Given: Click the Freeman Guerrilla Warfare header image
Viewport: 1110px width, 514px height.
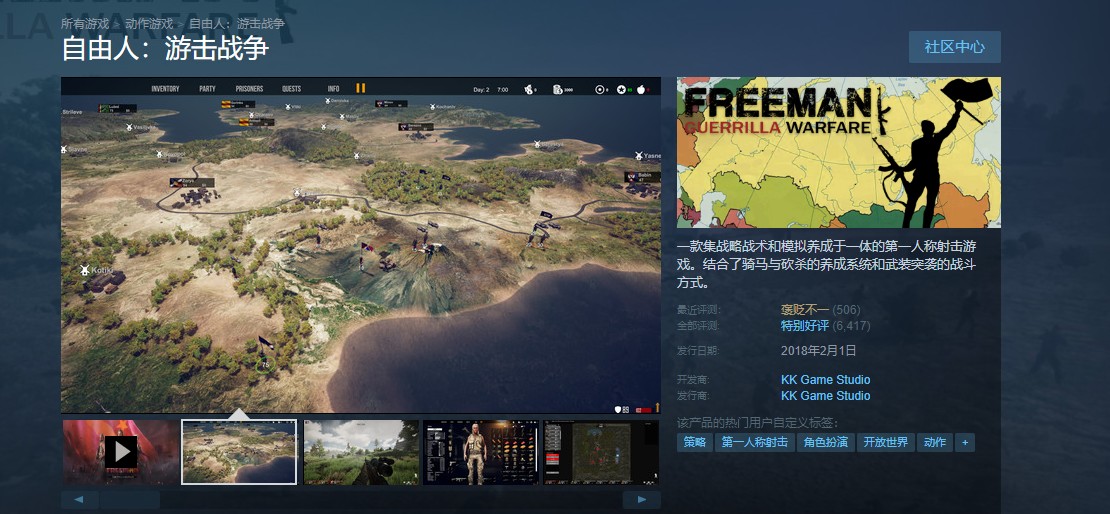Looking at the screenshot, I should (839, 152).
